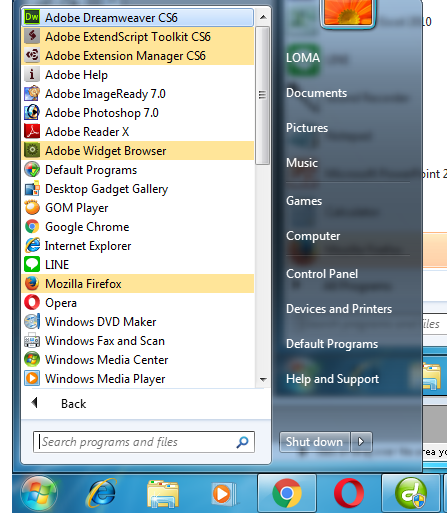The width and height of the screenshot is (447, 513).
Task: Click program list scrollbar up arrow
Action: 263,17
